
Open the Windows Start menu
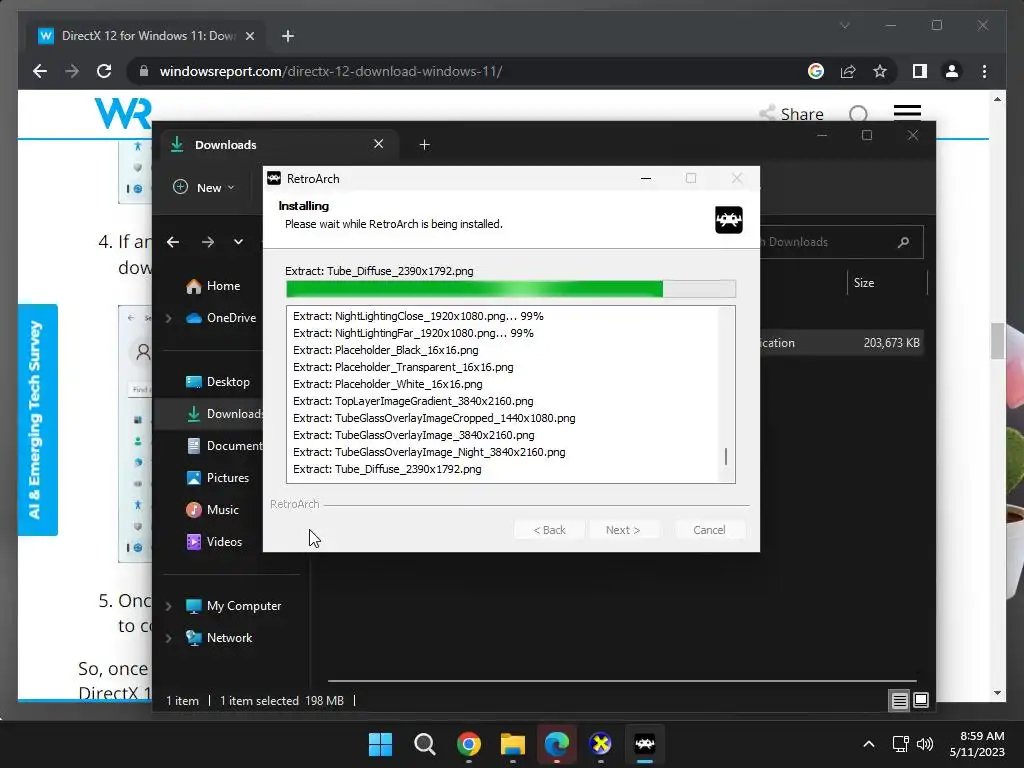tap(380, 744)
